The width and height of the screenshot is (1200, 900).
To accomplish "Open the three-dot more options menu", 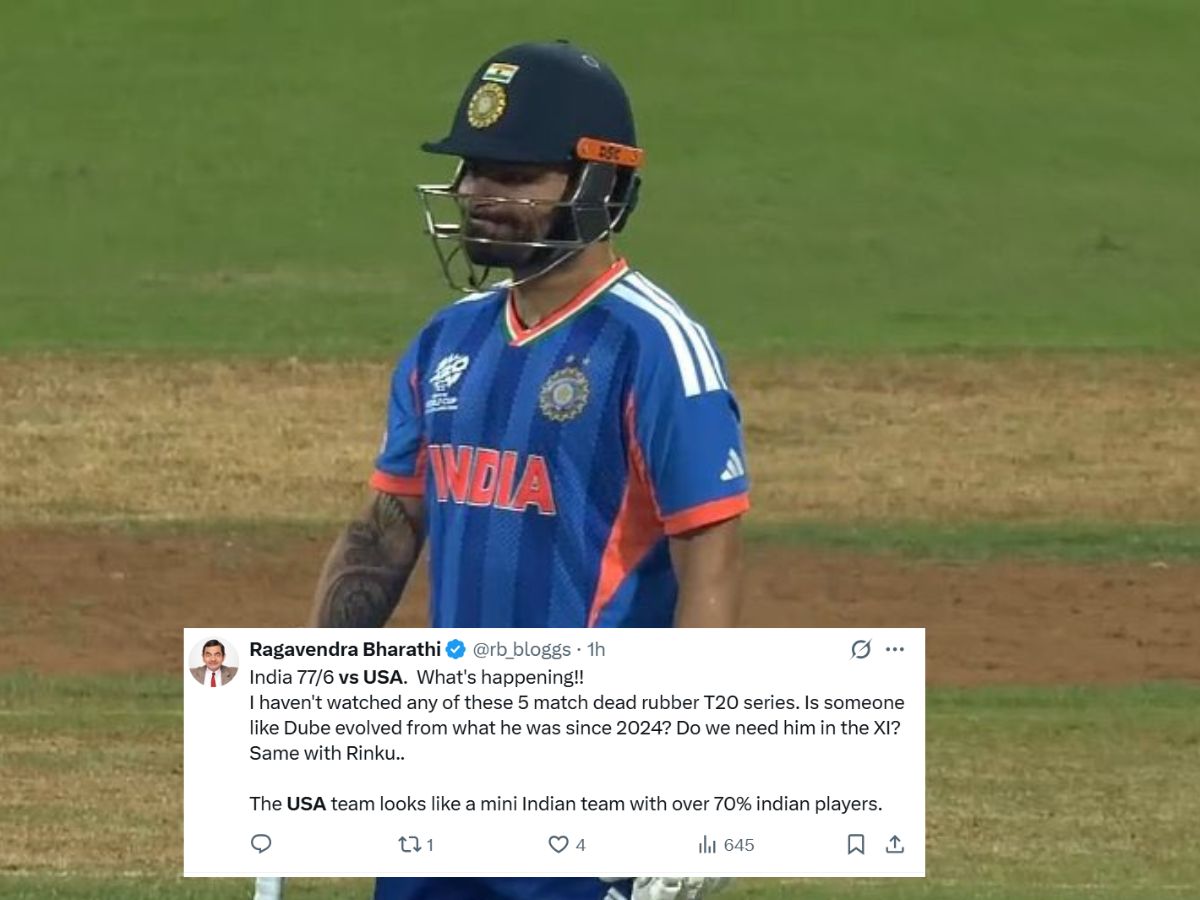I will (x=895, y=649).
